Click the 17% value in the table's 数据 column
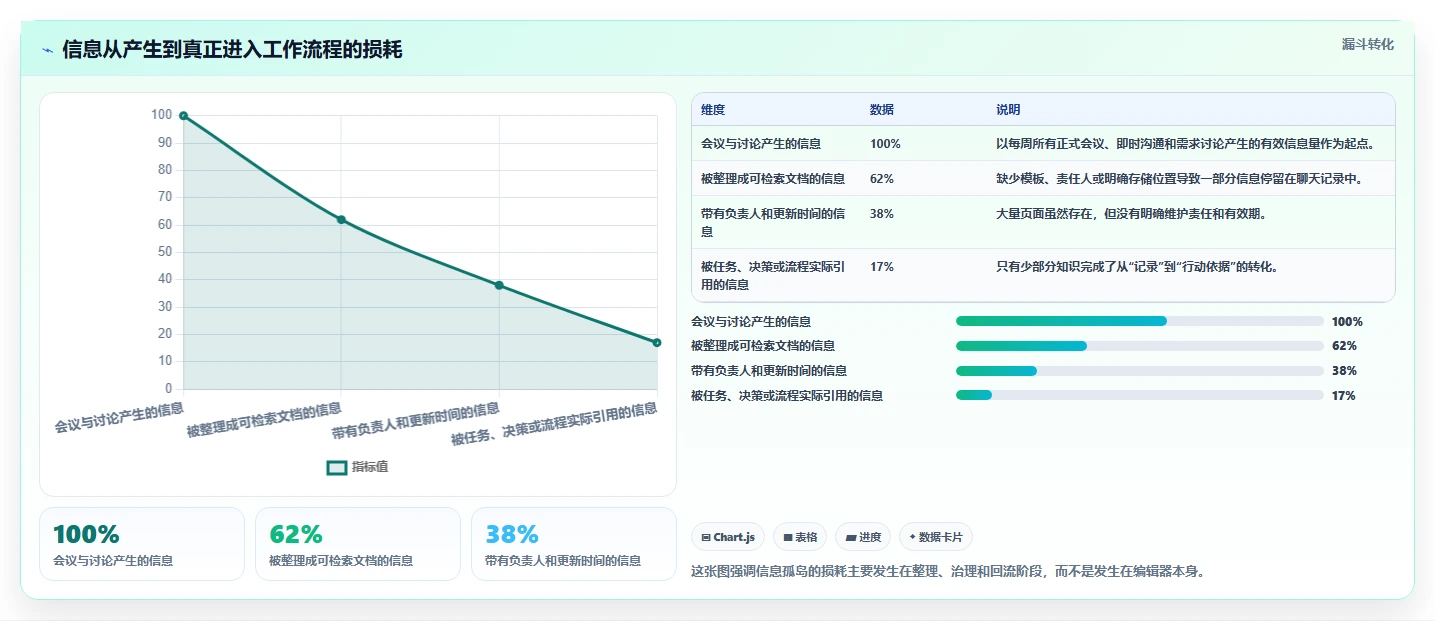The height and width of the screenshot is (621, 1435). pyautogui.click(x=882, y=267)
